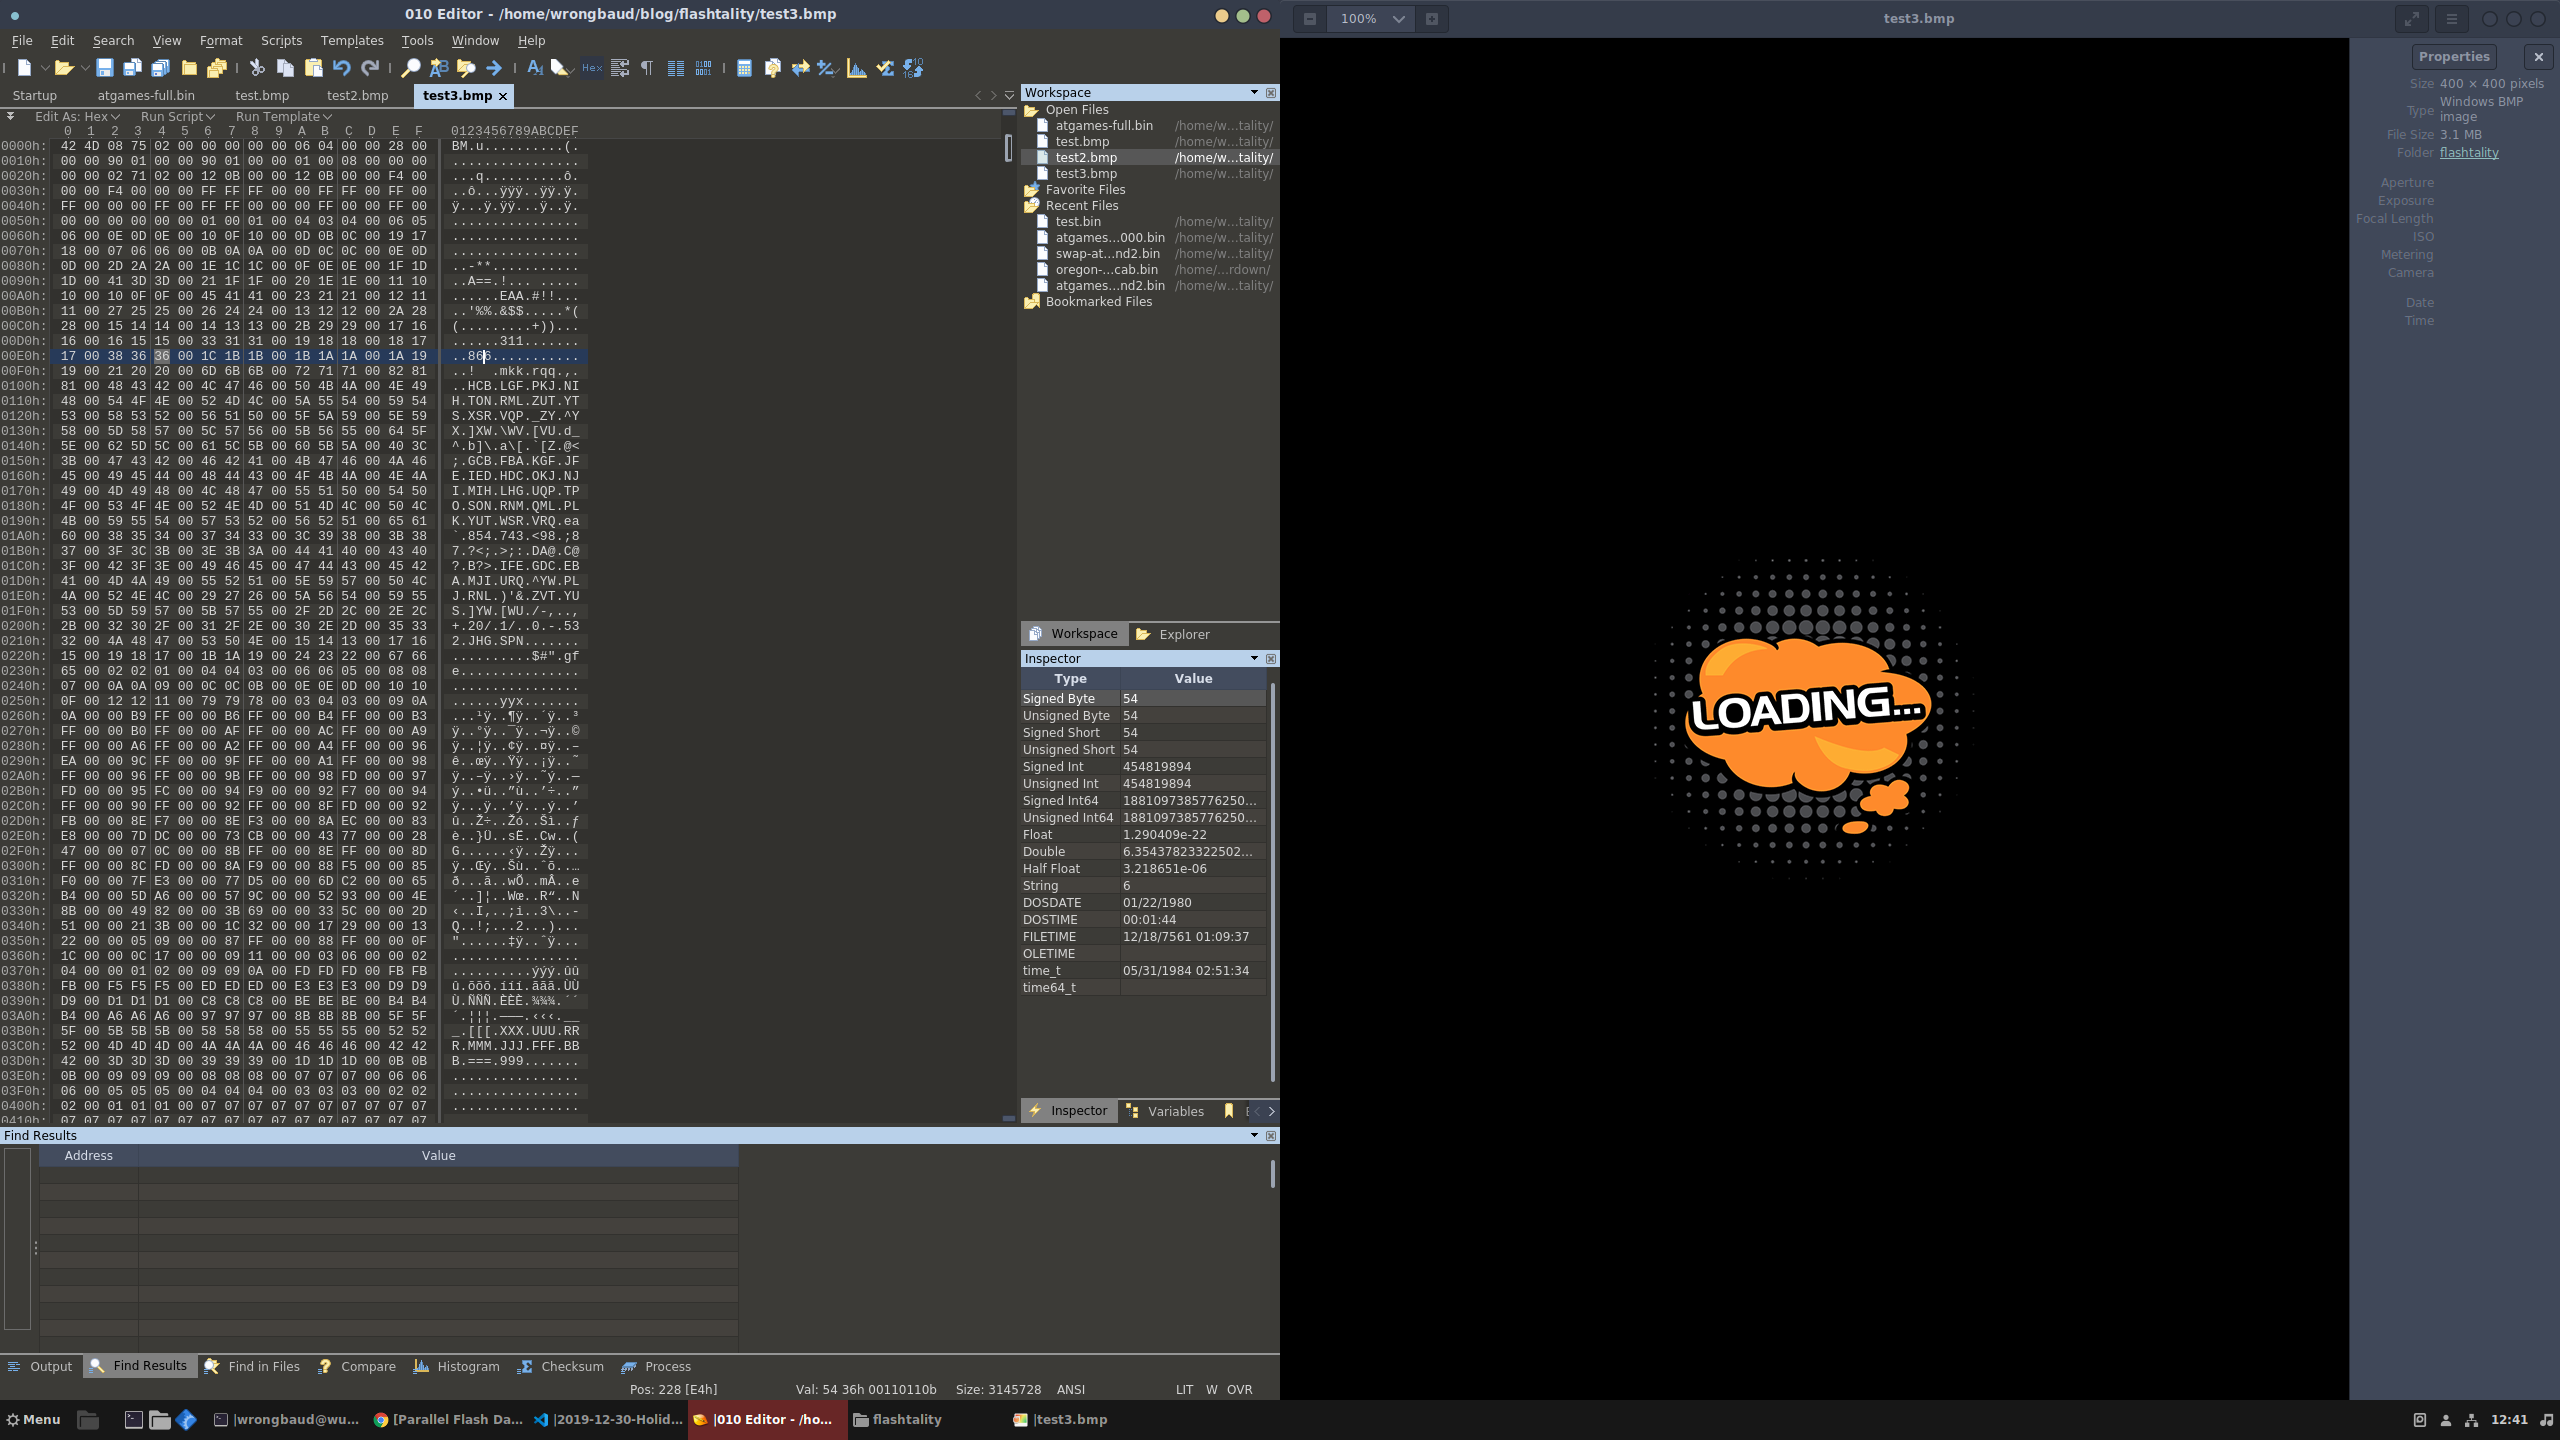
Task: Click the Paste clipboard icon
Action: [313, 68]
